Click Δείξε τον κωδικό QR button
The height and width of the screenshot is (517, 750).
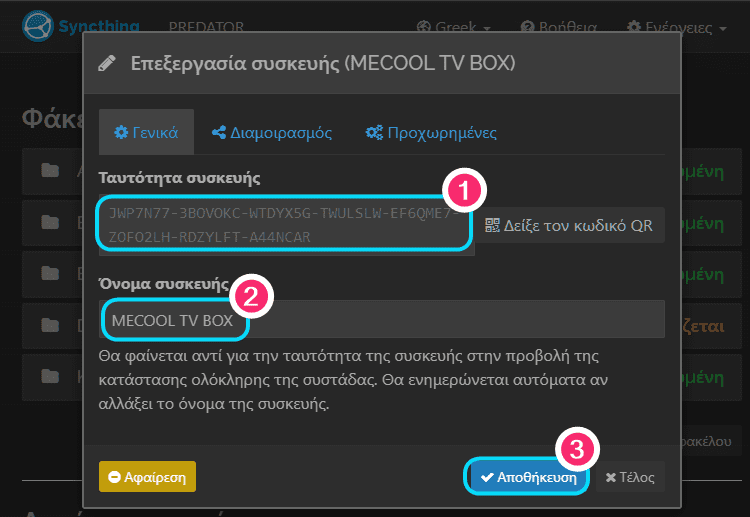click(570, 225)
